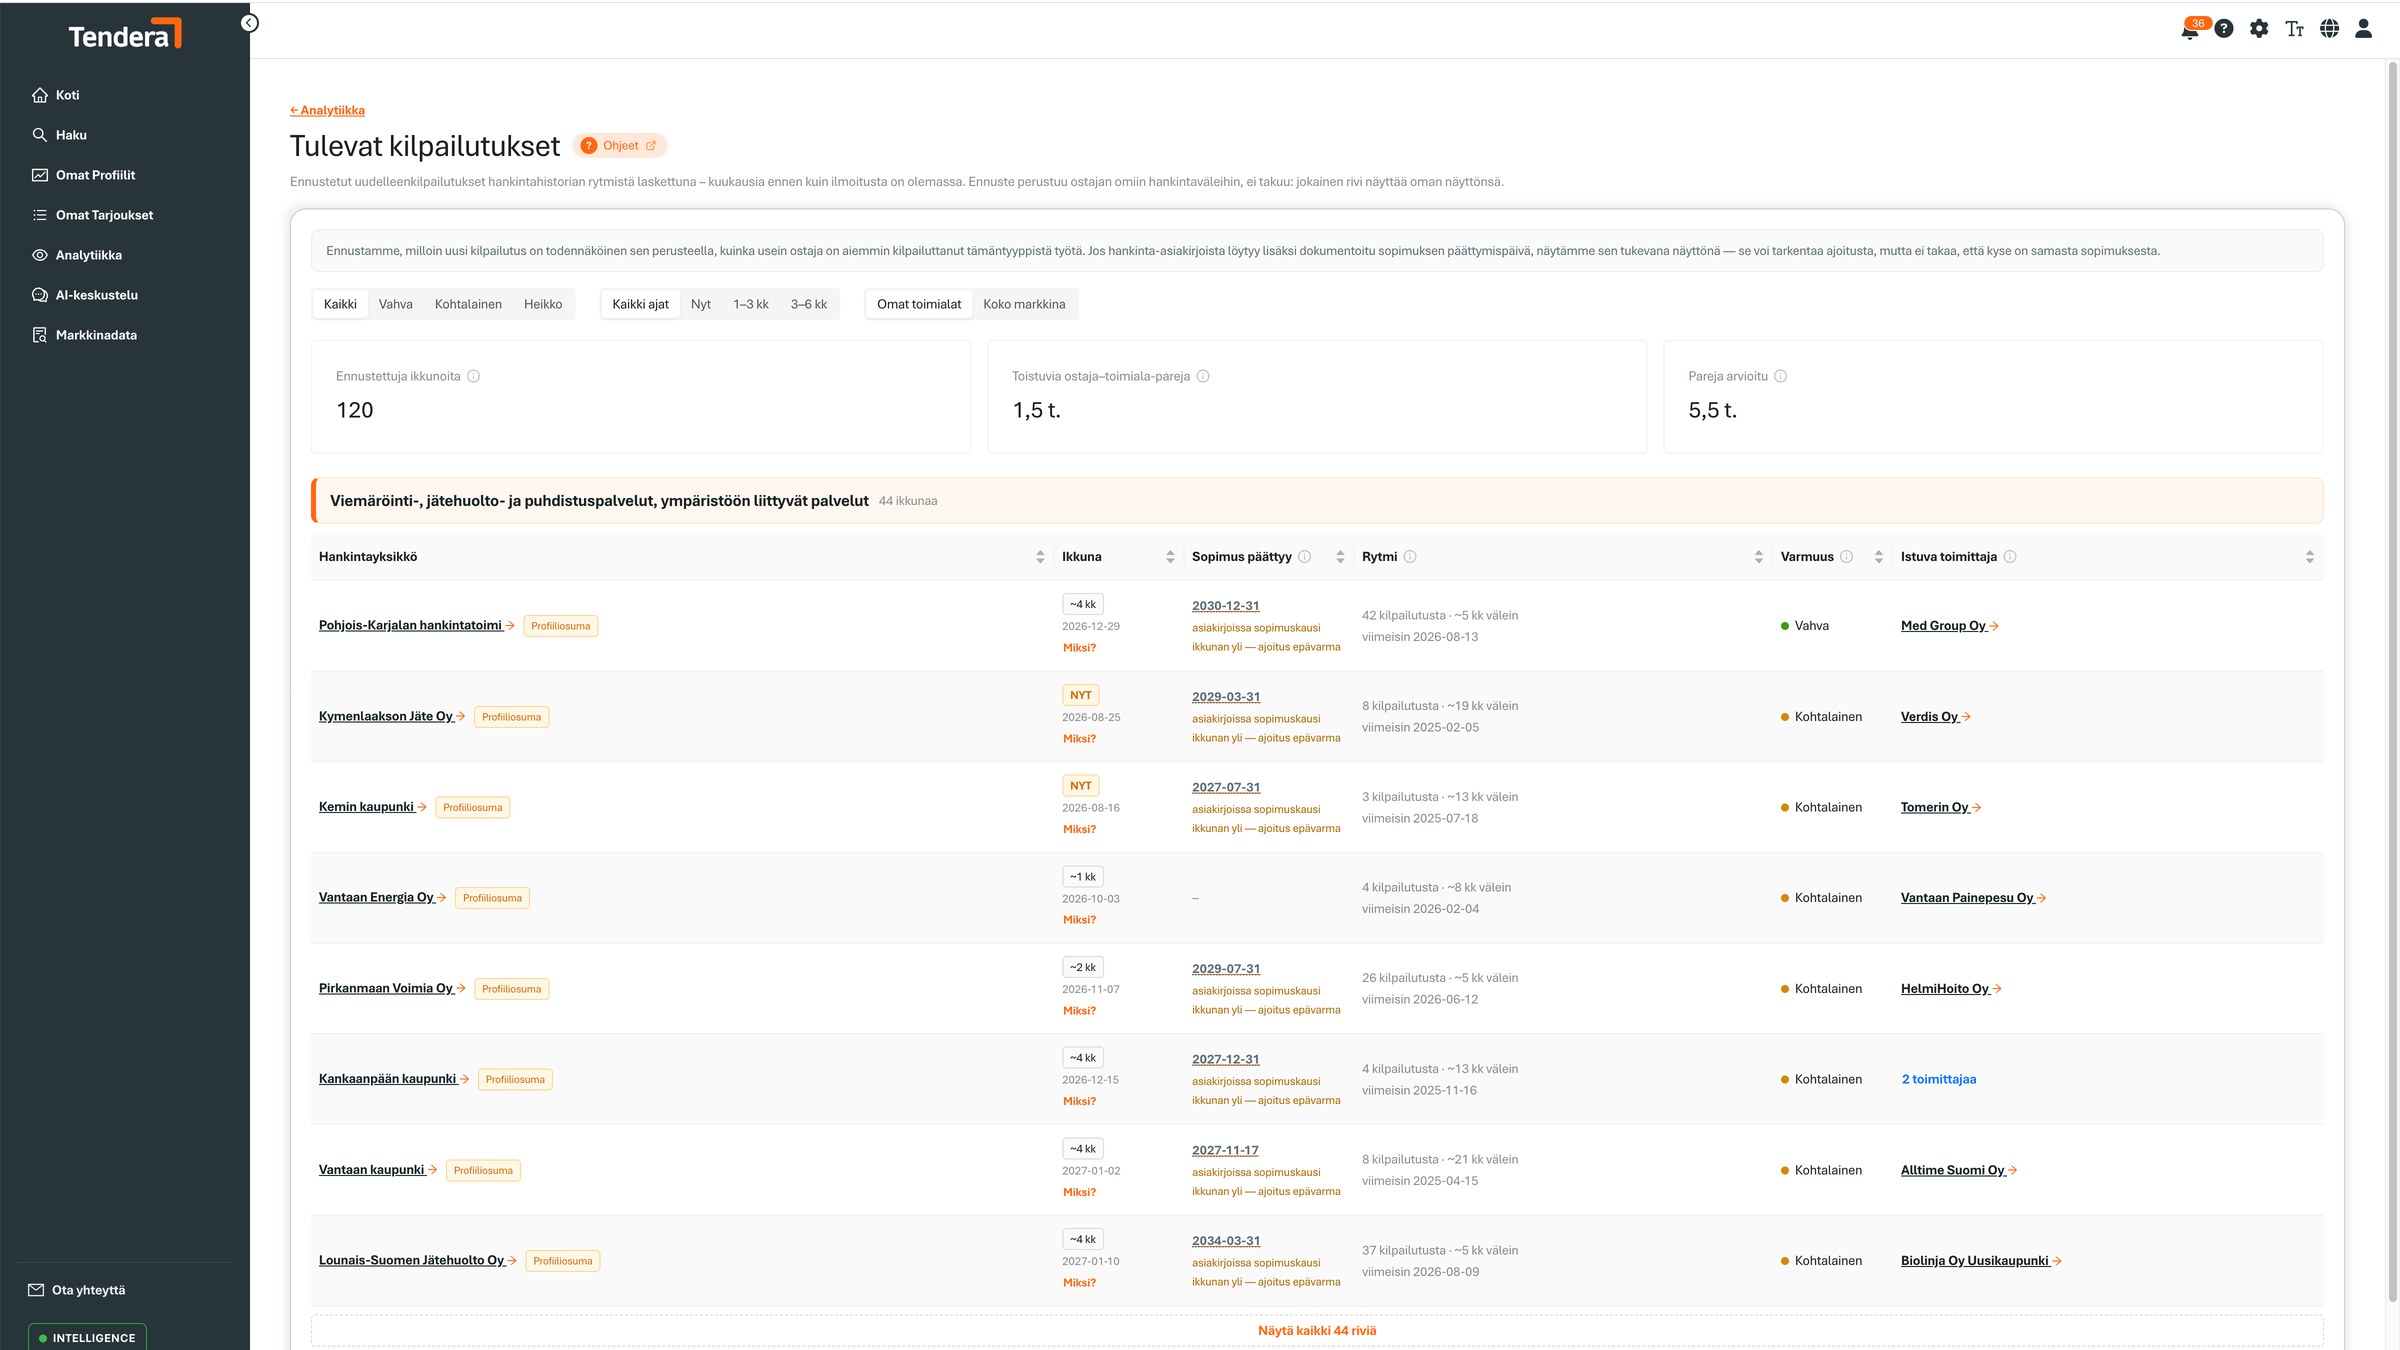
Task: Open settings gear icon
Action: (2259, 29)
